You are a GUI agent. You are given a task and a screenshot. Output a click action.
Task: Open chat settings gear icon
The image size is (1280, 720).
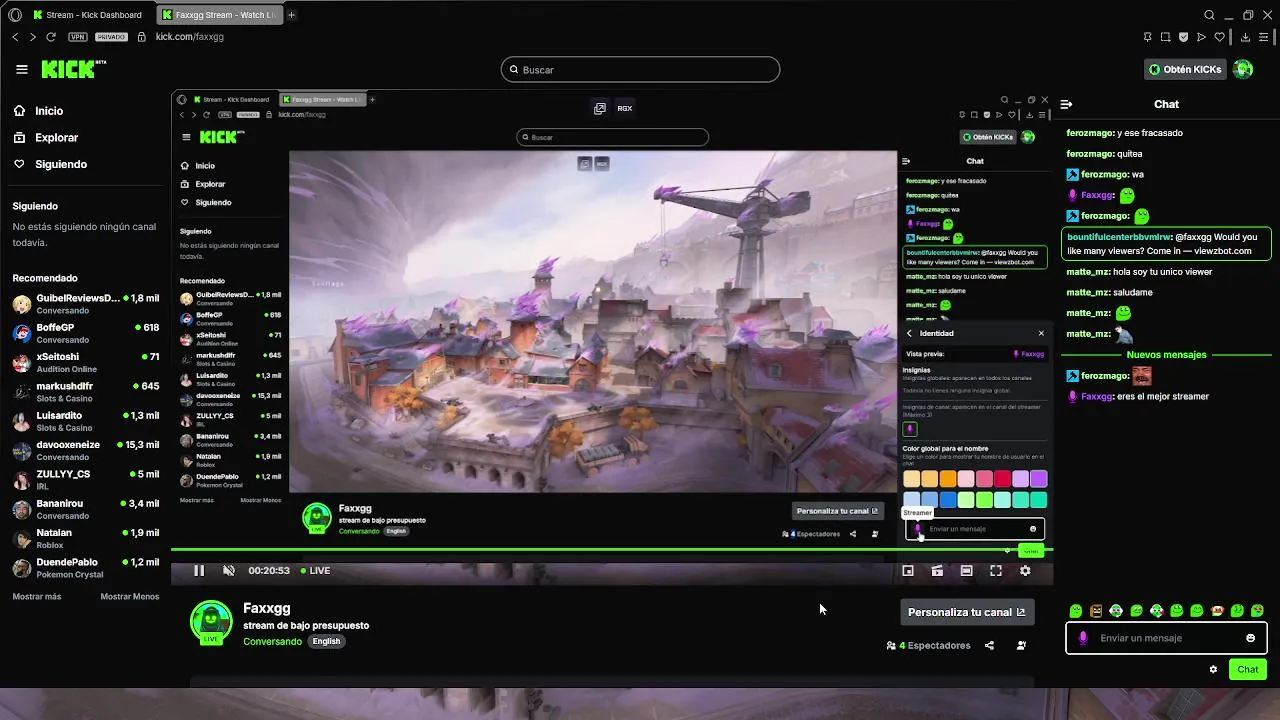pos(1213,669)
